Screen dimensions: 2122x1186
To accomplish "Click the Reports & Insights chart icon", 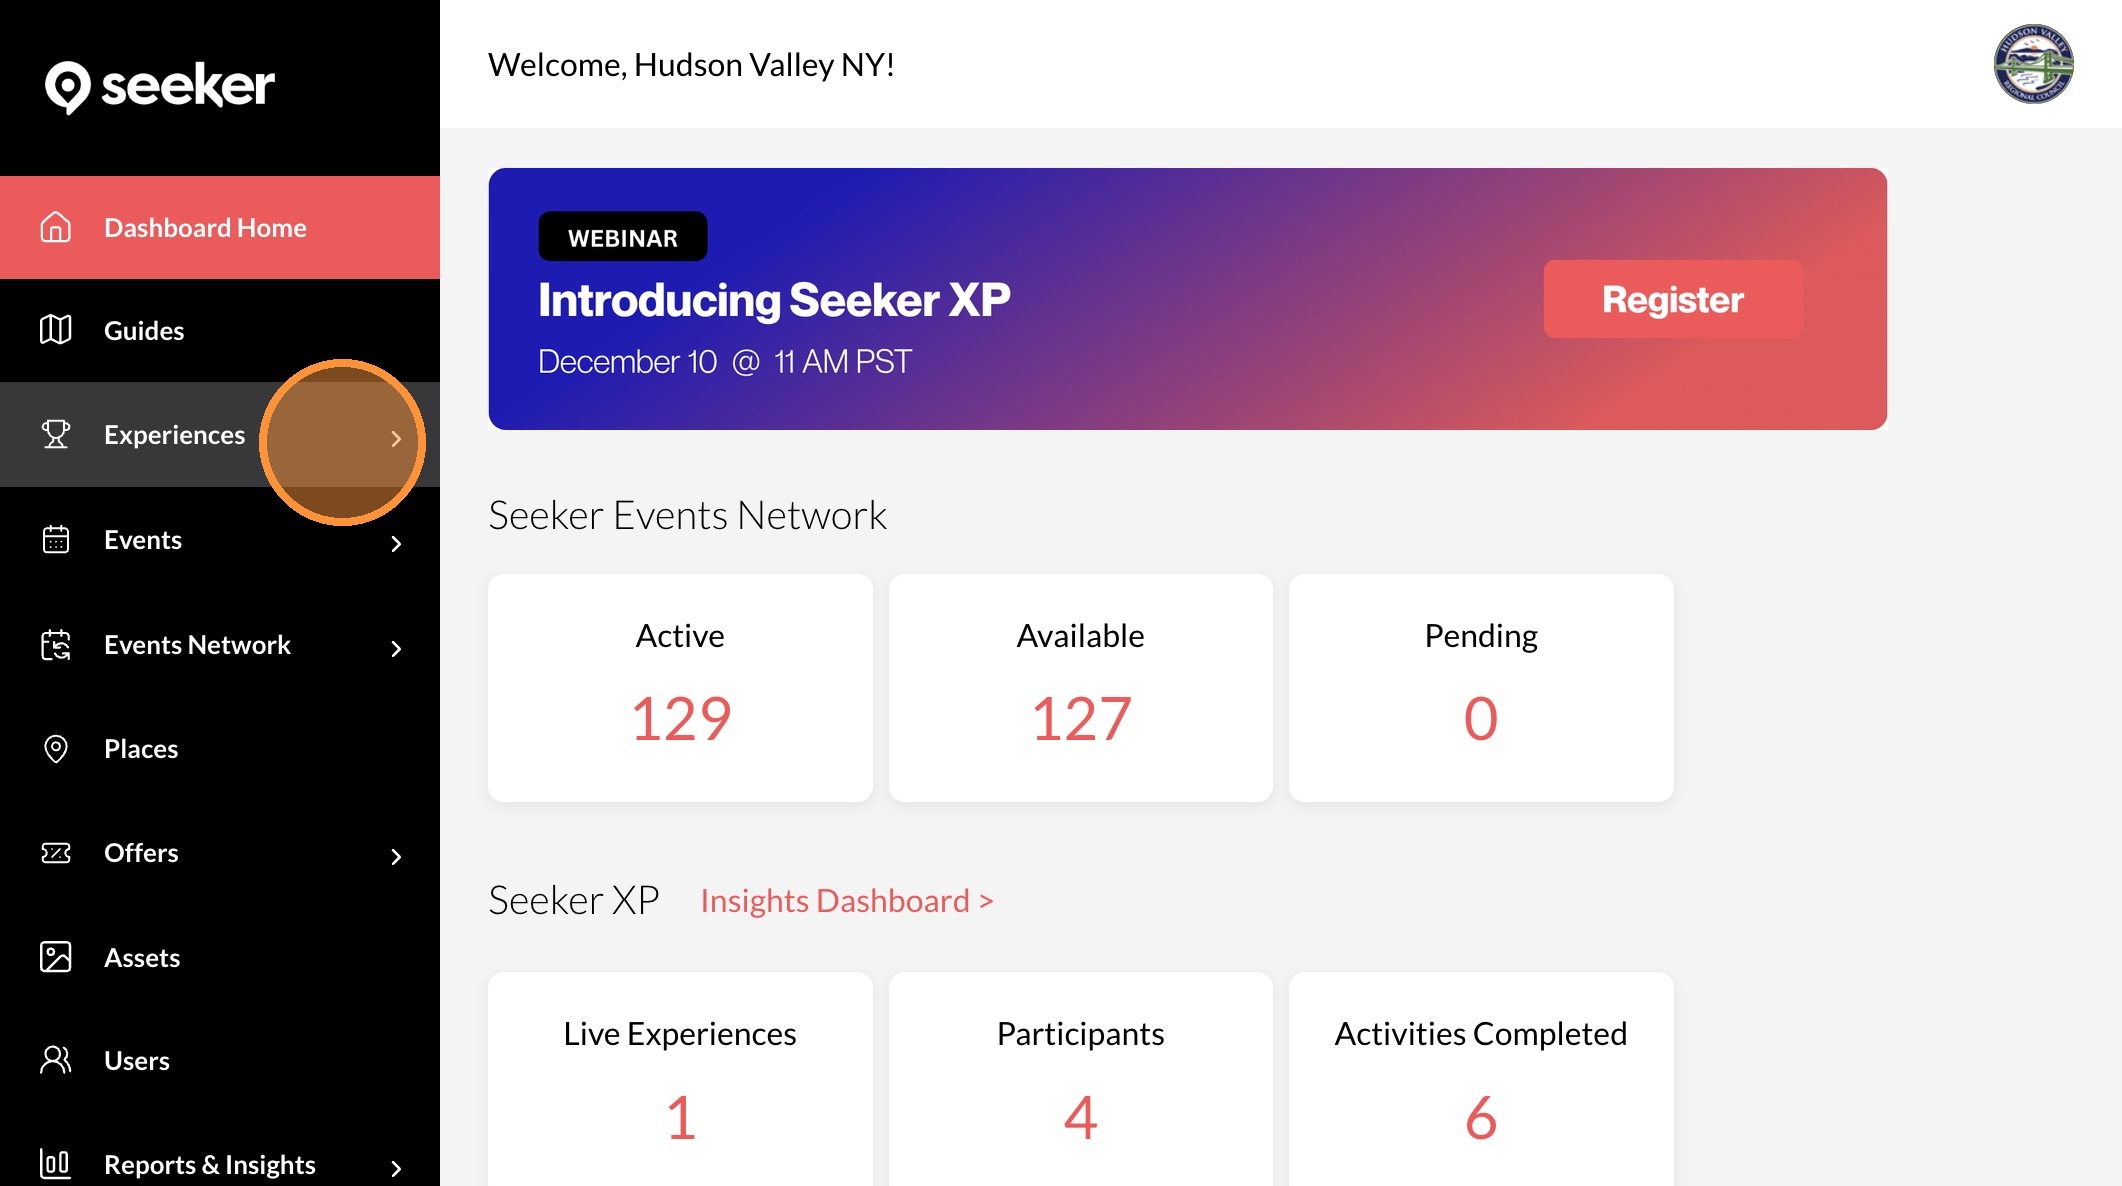I will click(56, 1164).
